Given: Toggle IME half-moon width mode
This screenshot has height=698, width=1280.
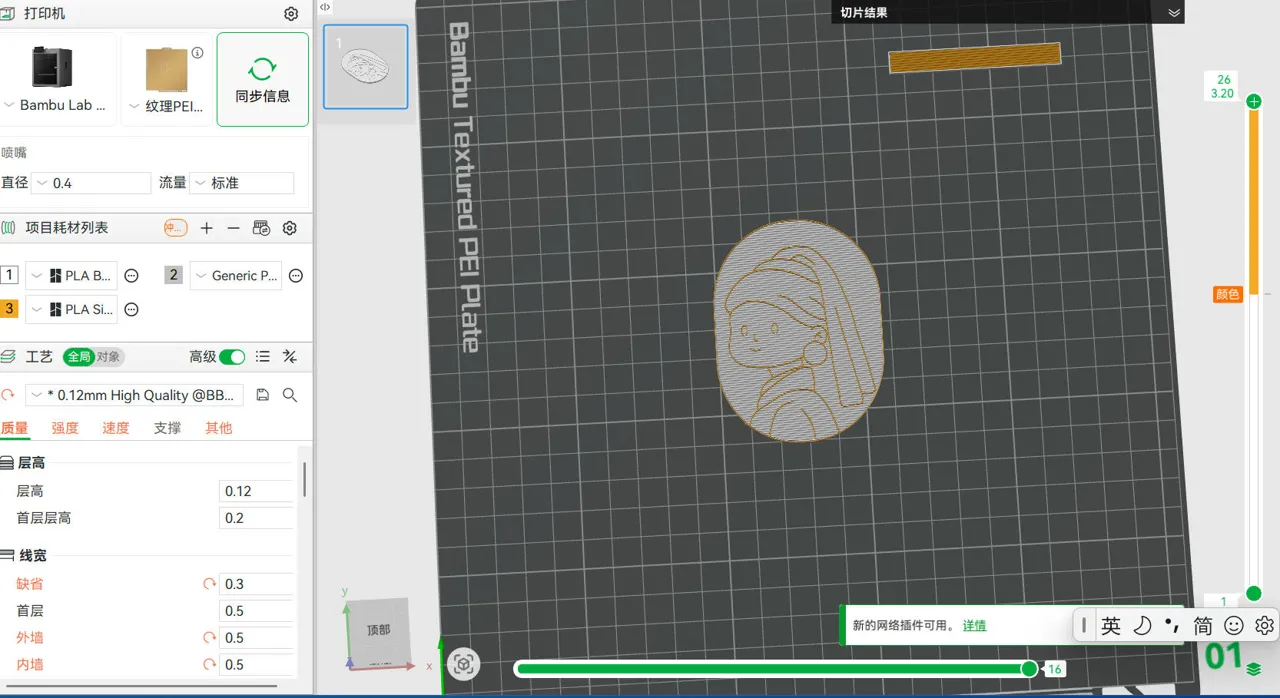Looking at the screenshot, I should pos(1142,626).
